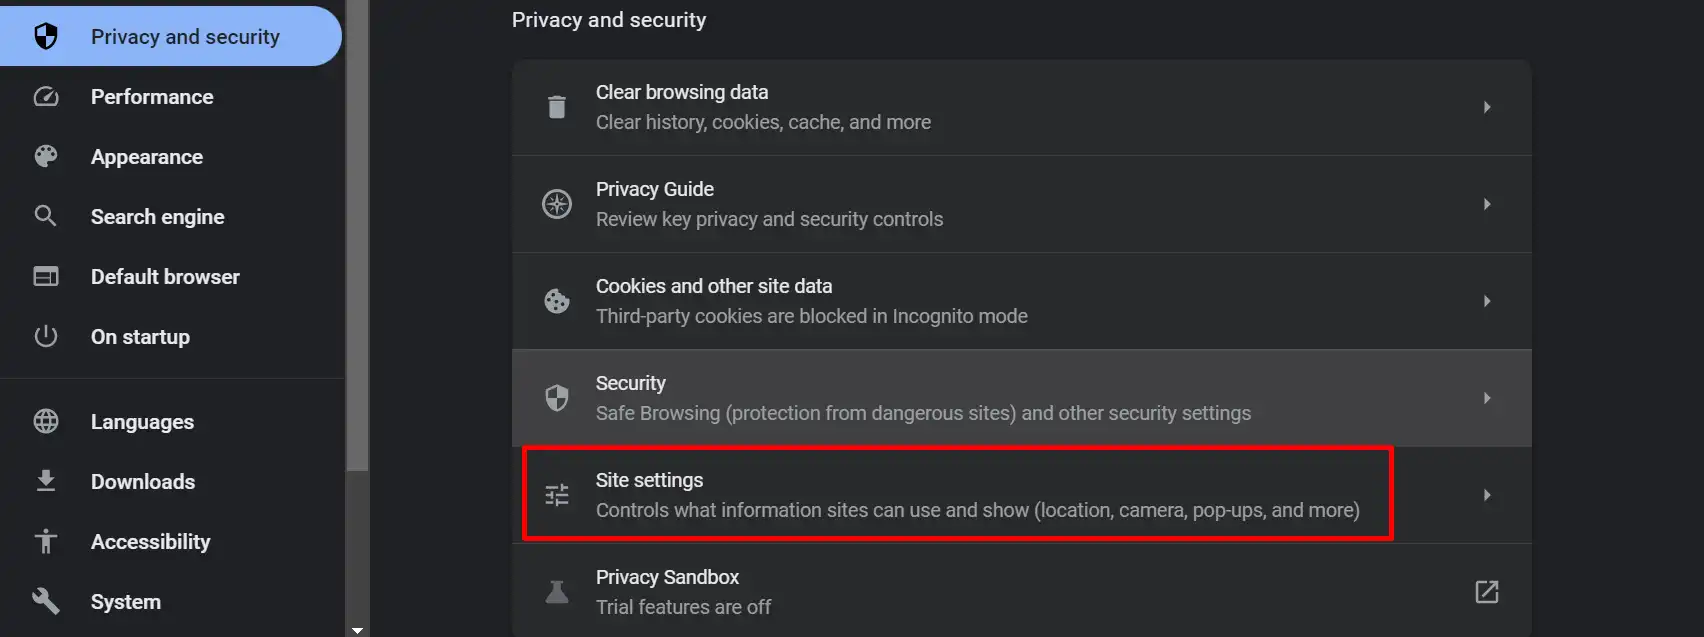Open Cookies and other site data
This screenshot has height=637, width=1704.
point(1021,301)
